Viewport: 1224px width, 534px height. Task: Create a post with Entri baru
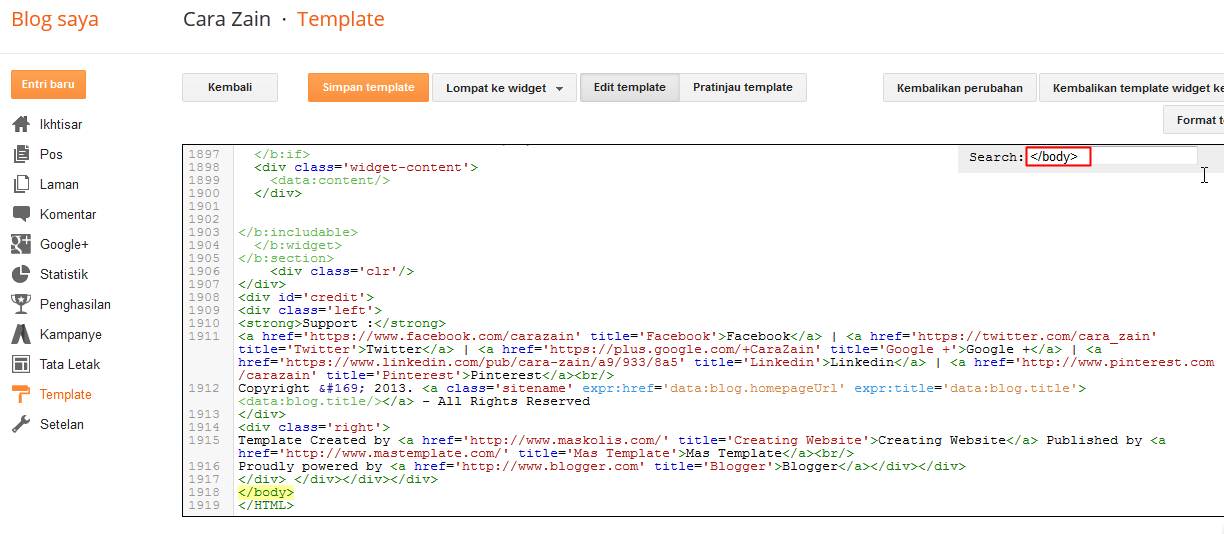(x=48, y=84)
